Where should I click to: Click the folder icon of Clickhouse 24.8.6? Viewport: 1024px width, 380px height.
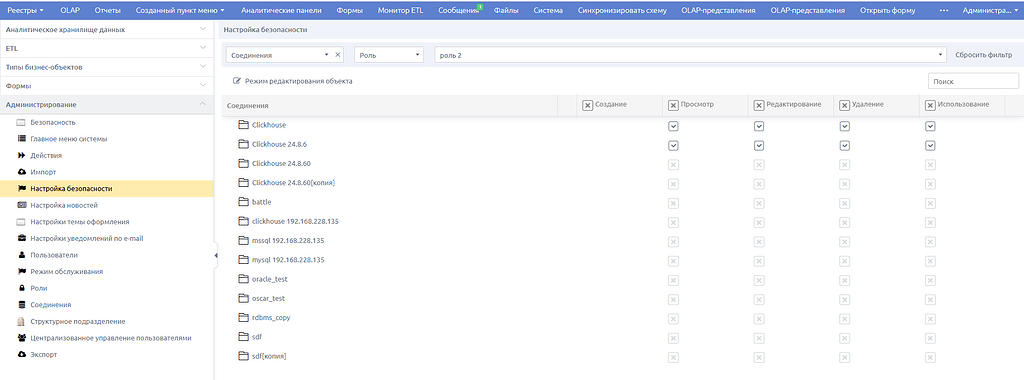point(244,144)
